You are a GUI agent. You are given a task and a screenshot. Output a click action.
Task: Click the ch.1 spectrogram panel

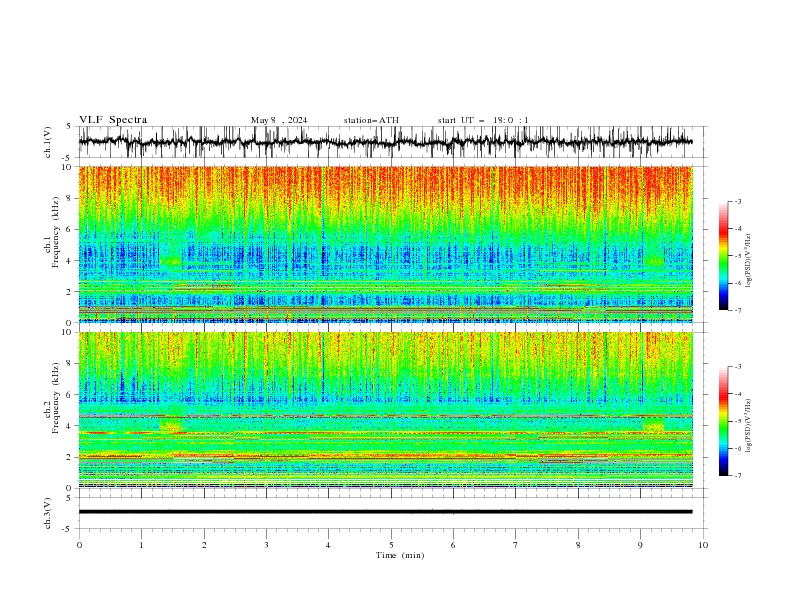tap(385, 244)
